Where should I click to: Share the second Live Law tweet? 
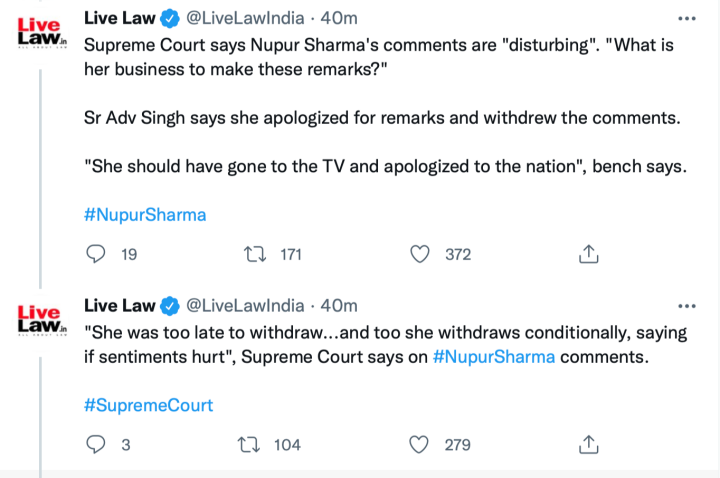pos(589,444)
